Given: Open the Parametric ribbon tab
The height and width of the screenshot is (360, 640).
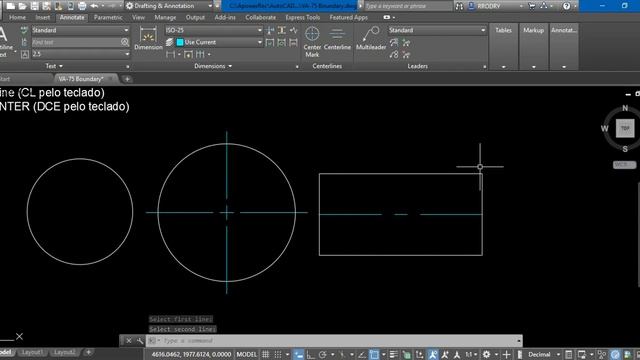Looking at the screenshot, I should coord(108,18).
